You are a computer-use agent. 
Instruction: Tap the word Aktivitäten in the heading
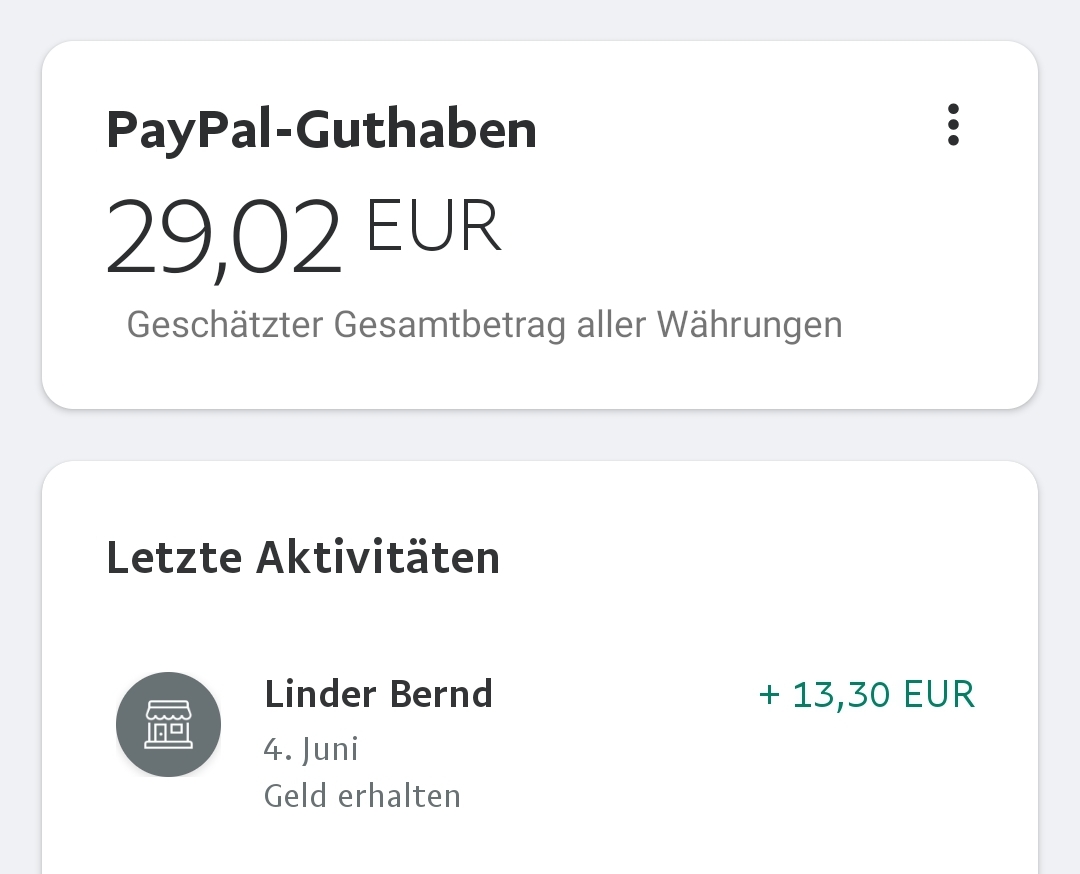click(x=377, y=556)
